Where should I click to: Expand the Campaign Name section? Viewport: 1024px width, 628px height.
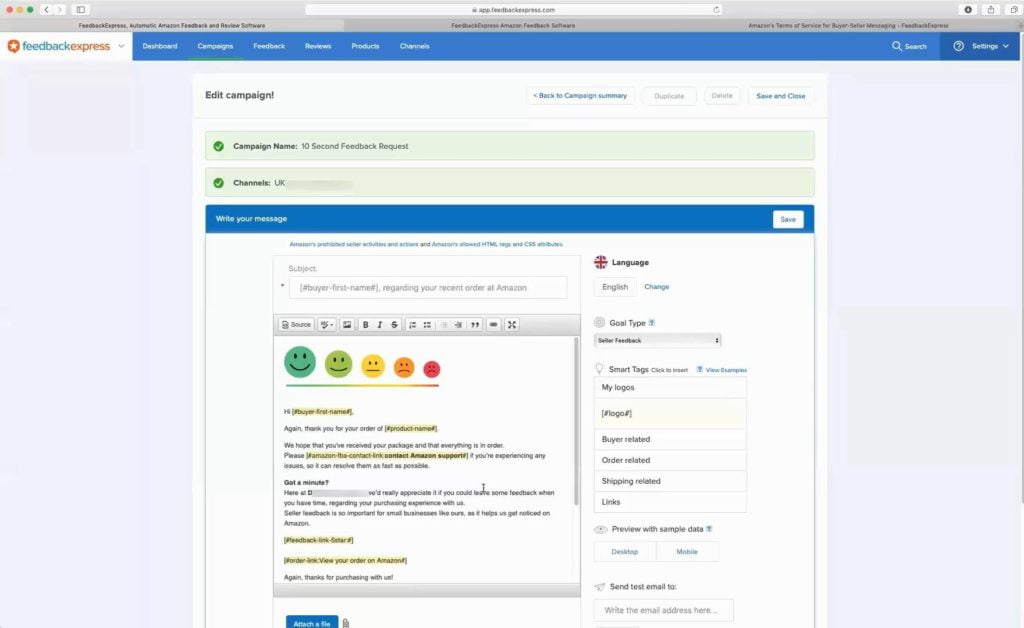(509, 146)
